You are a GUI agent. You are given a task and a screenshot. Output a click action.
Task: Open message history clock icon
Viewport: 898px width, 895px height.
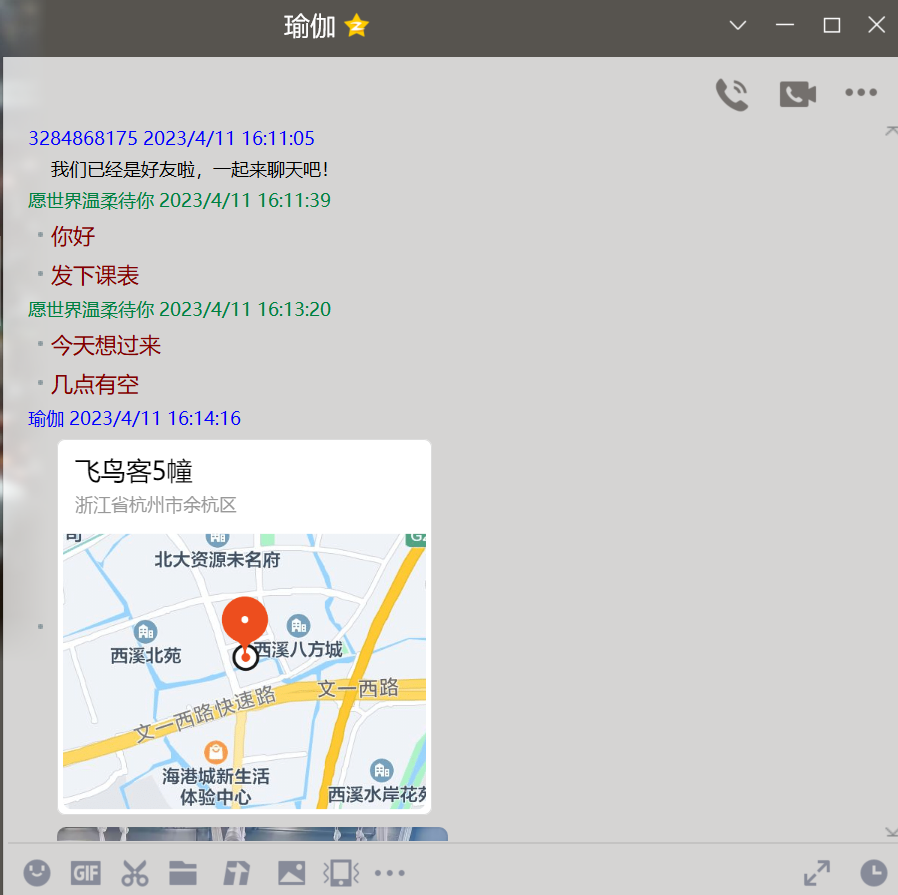[x=873, y=873]
